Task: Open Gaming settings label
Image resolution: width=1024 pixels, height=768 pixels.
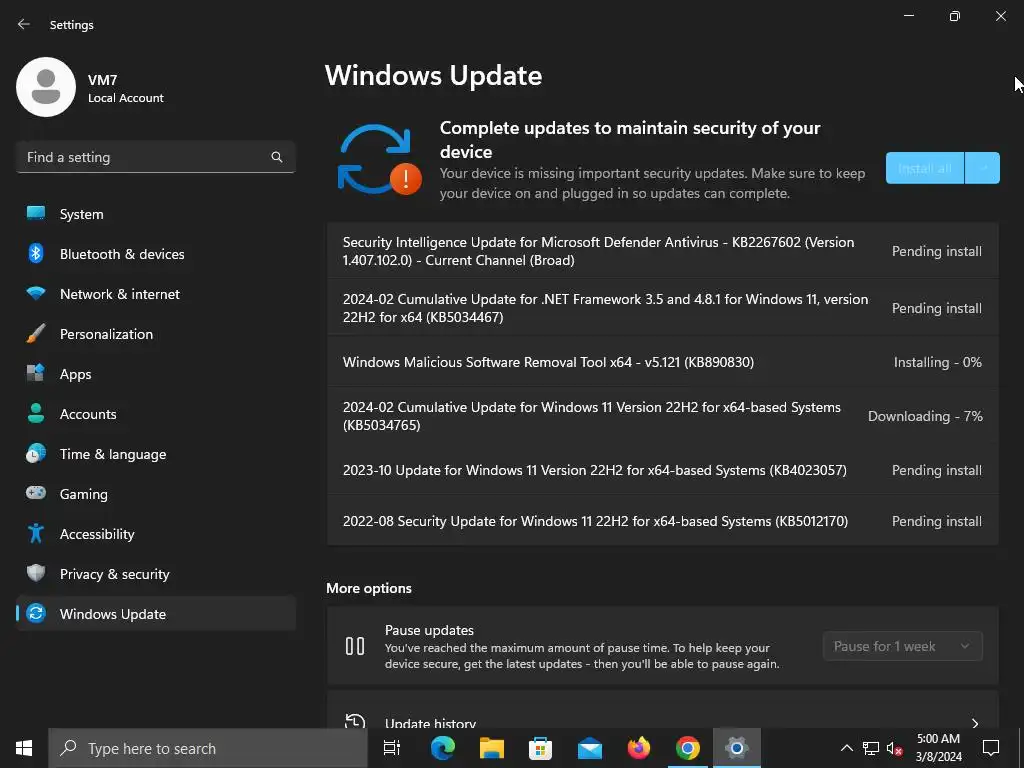Action: click(x=84, y=494)
